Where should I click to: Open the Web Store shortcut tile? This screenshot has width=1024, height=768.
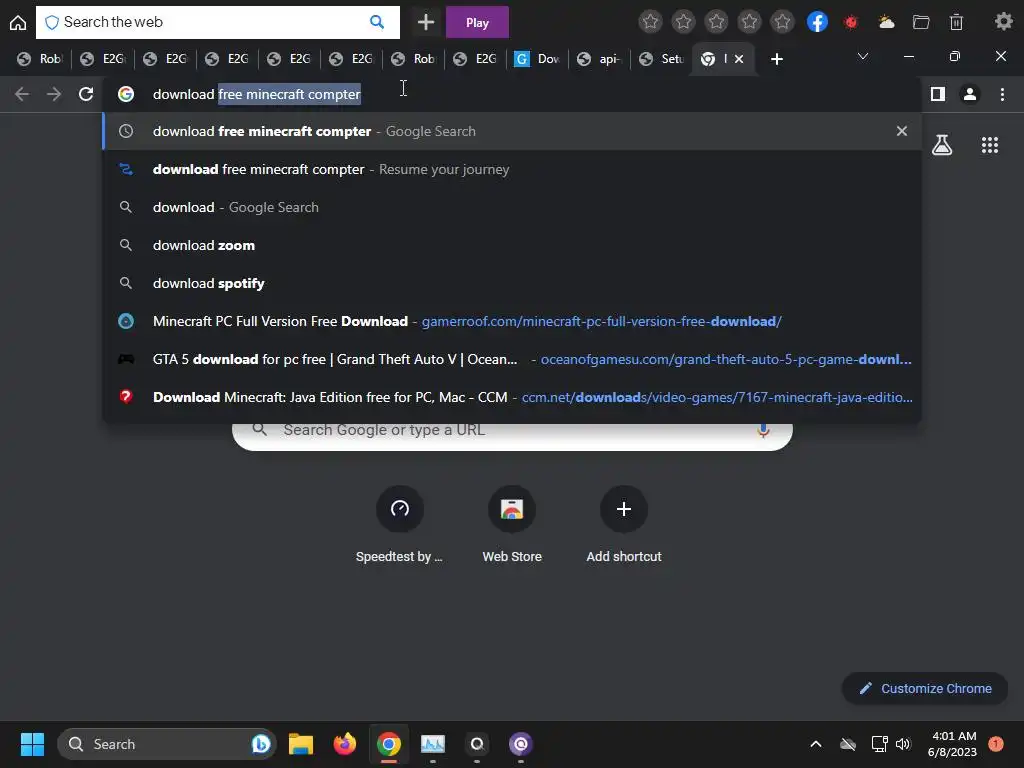tap(512, 525)
